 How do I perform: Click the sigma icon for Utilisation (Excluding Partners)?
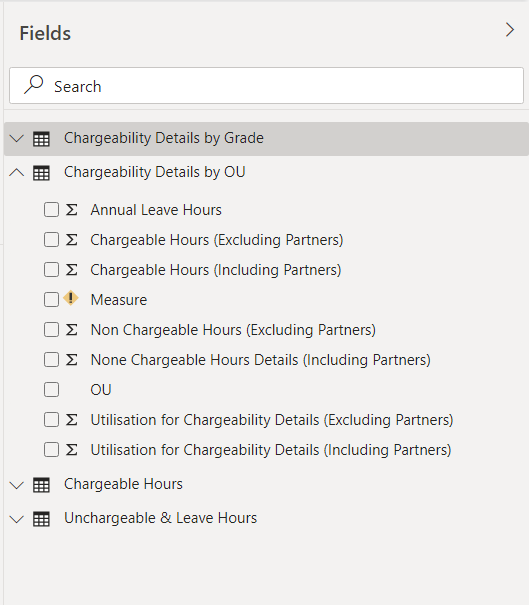pos(71,420)
